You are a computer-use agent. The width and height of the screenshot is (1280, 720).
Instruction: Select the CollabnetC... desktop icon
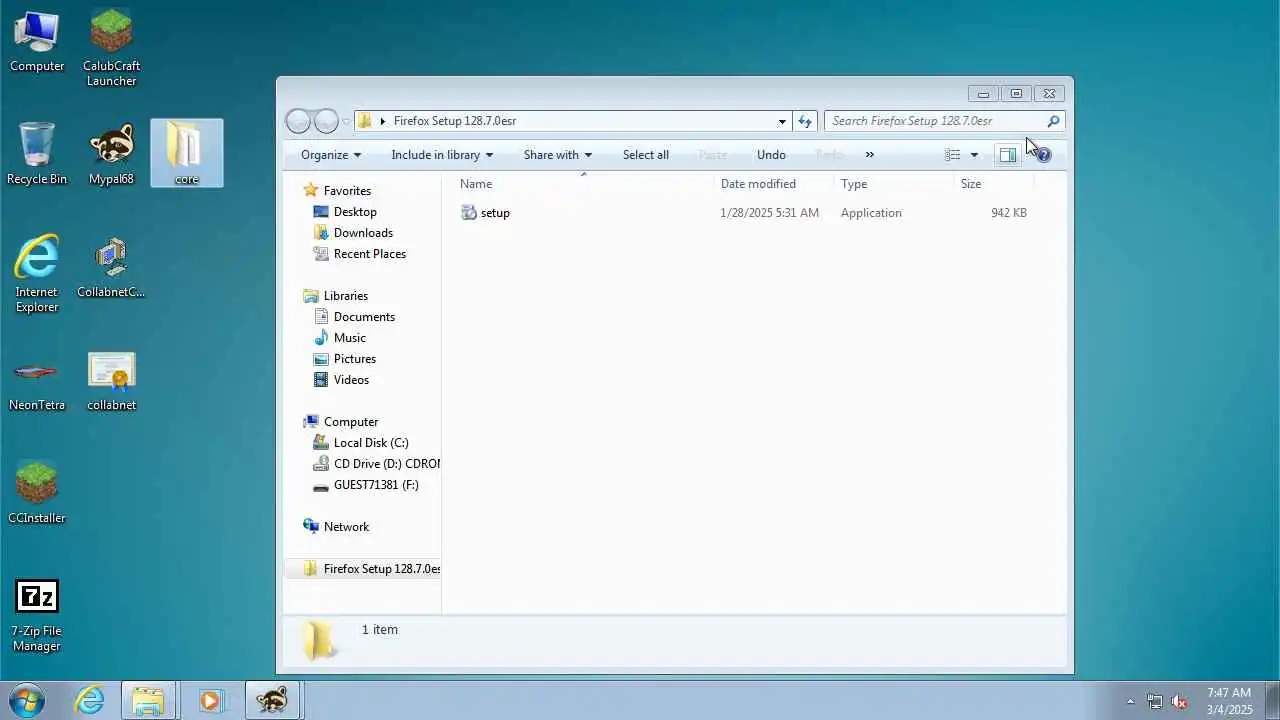[x=111, y=267]
